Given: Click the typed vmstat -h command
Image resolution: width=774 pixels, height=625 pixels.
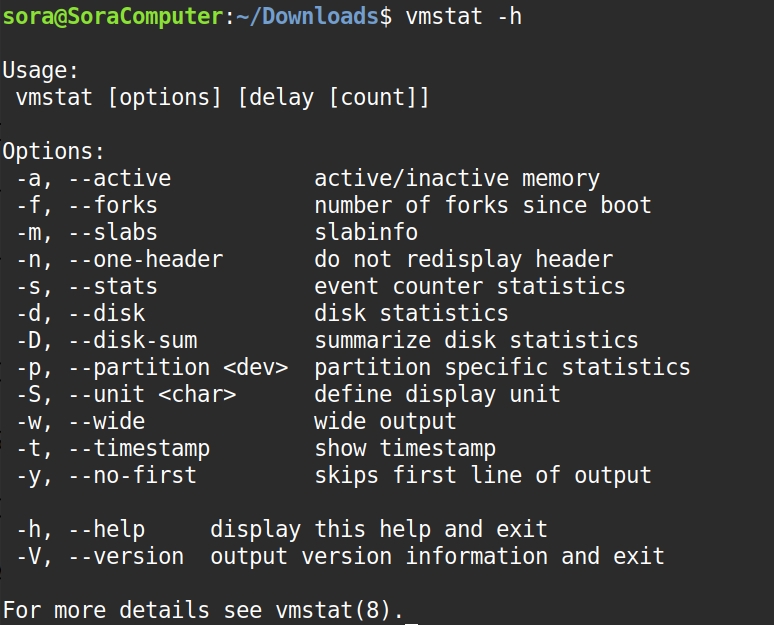Looking at the screenshot, I should click(x=464, y=16).
